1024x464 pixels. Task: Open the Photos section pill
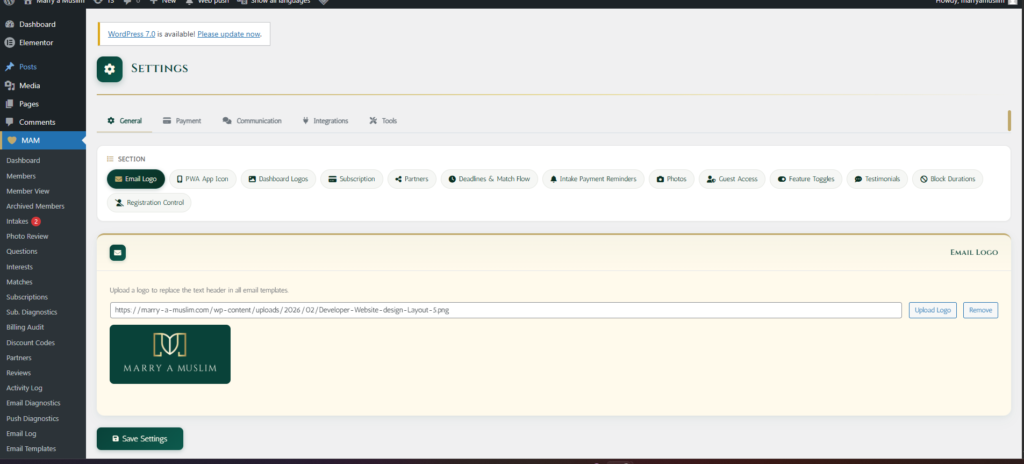pos(671,179)
